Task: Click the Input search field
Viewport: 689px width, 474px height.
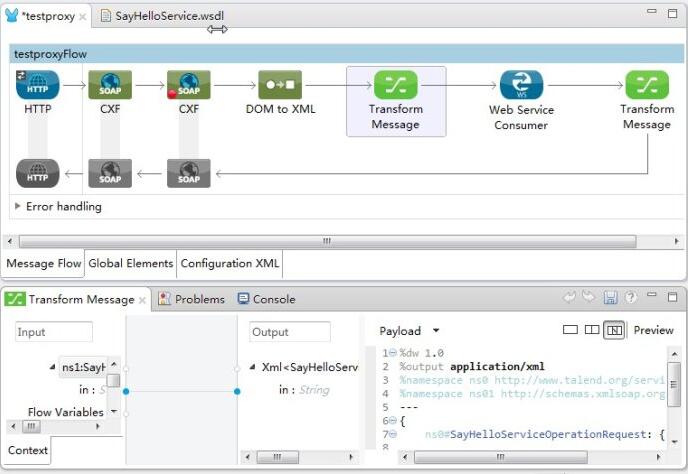Action: [x=54, y=332]
